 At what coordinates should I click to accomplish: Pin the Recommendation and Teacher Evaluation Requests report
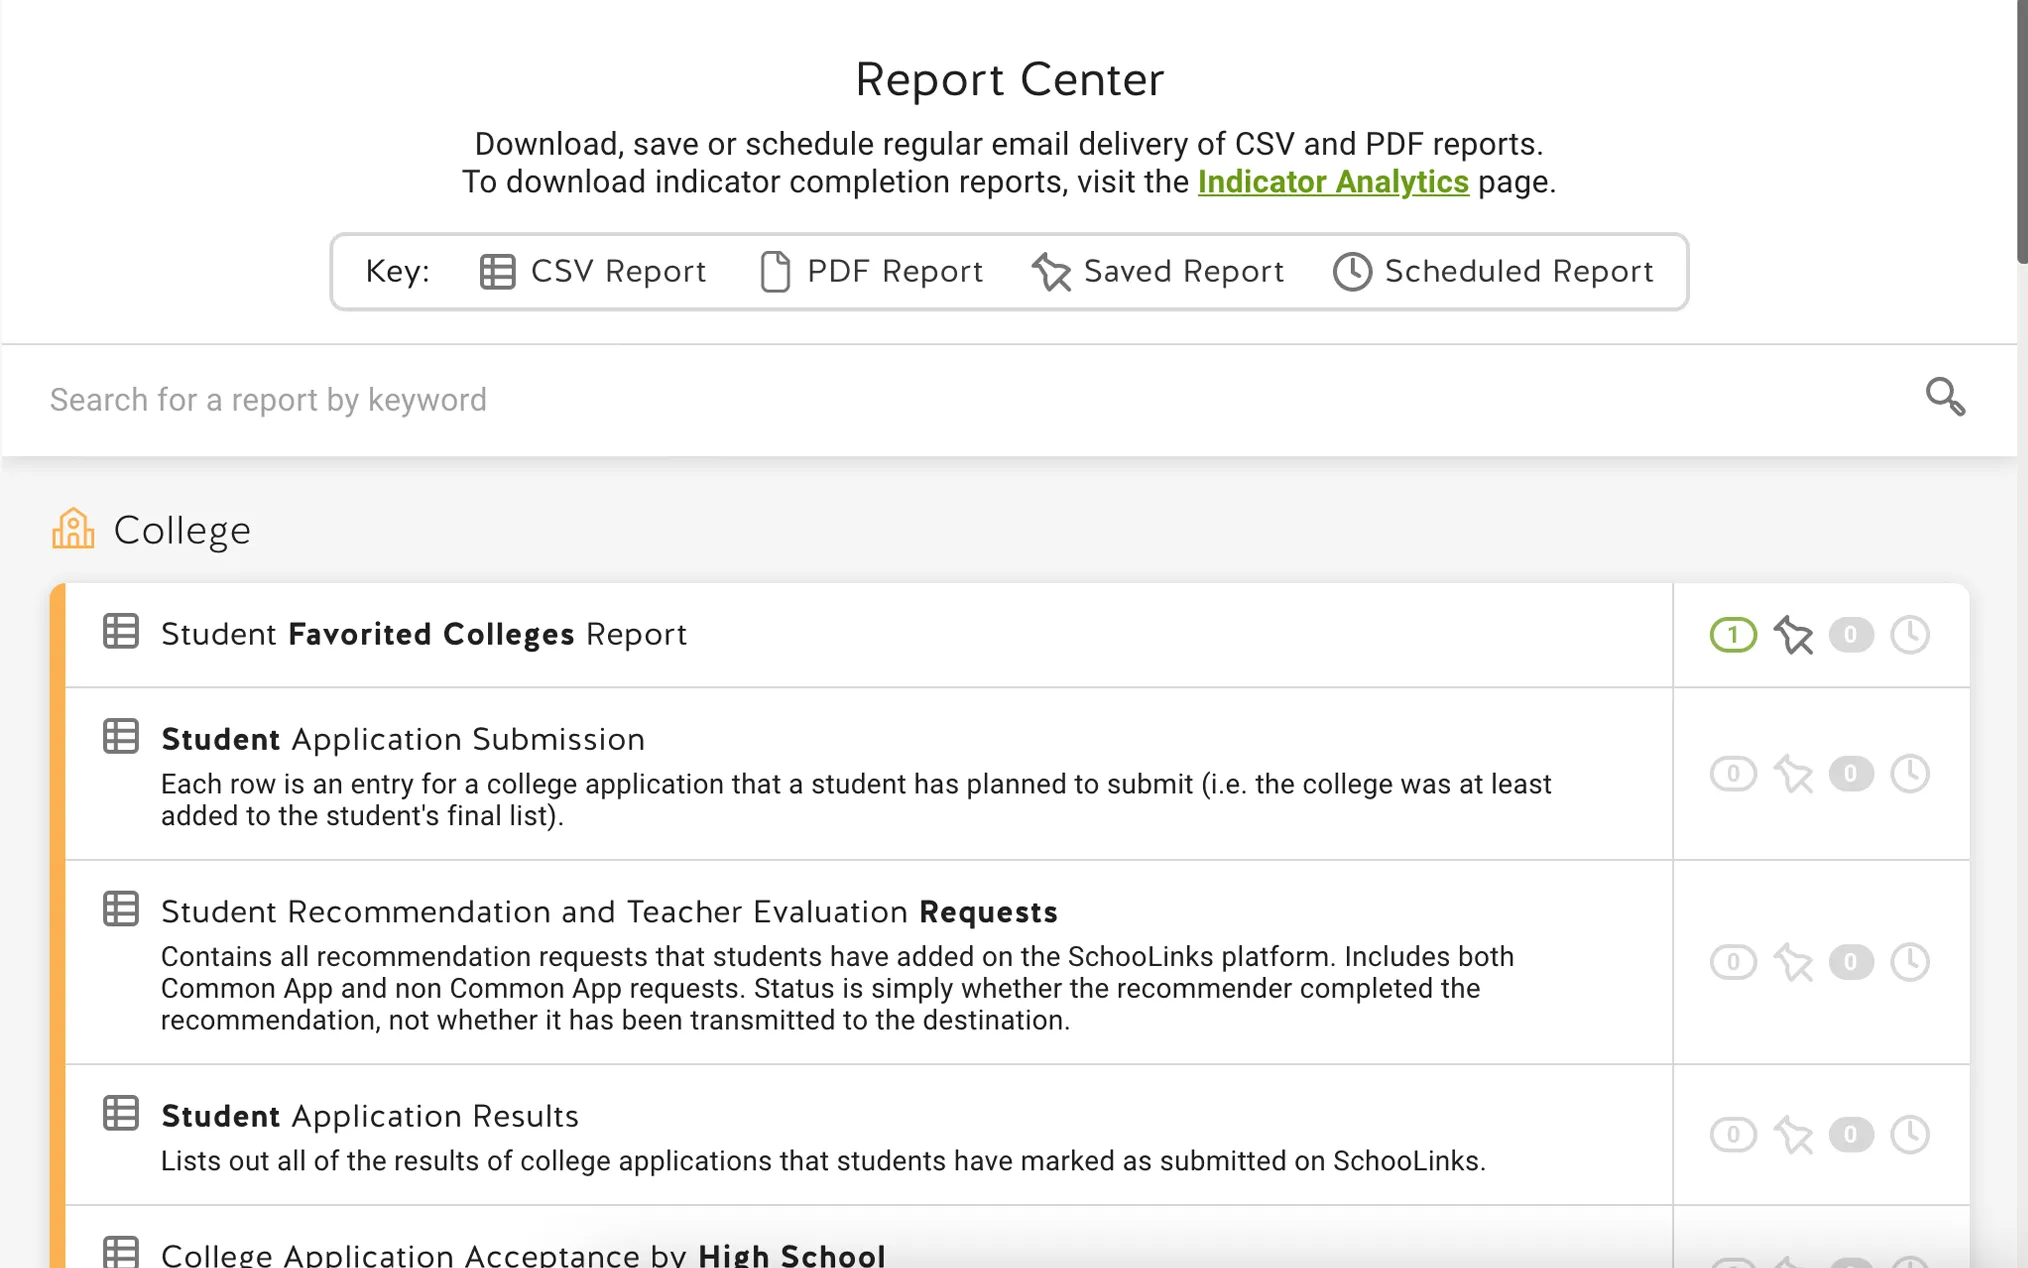pos(1793,962)
